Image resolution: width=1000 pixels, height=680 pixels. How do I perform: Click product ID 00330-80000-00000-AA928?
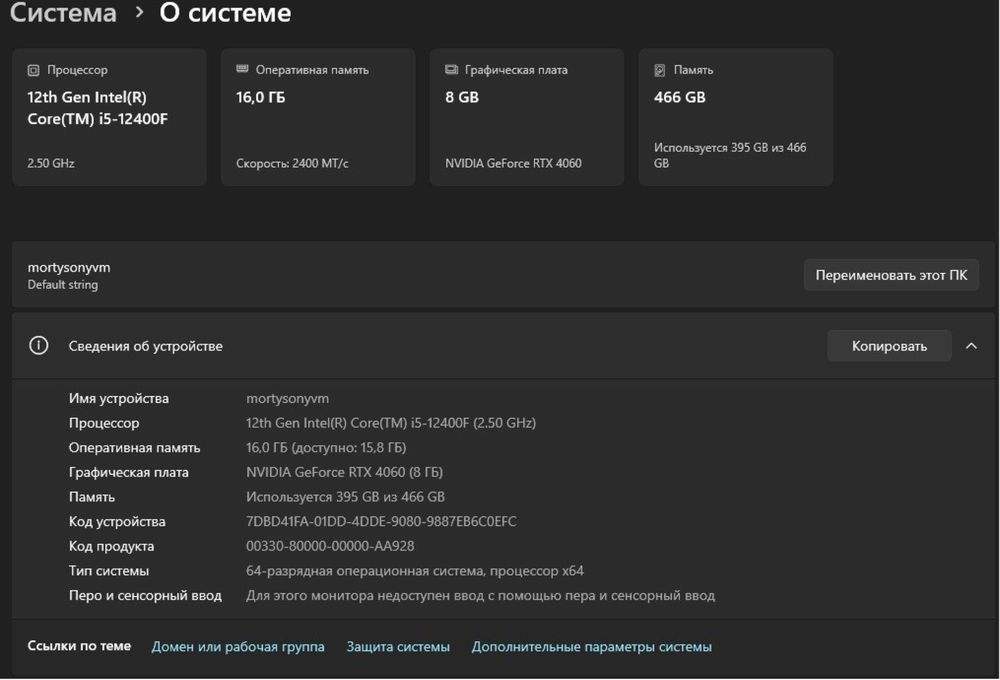330,546
